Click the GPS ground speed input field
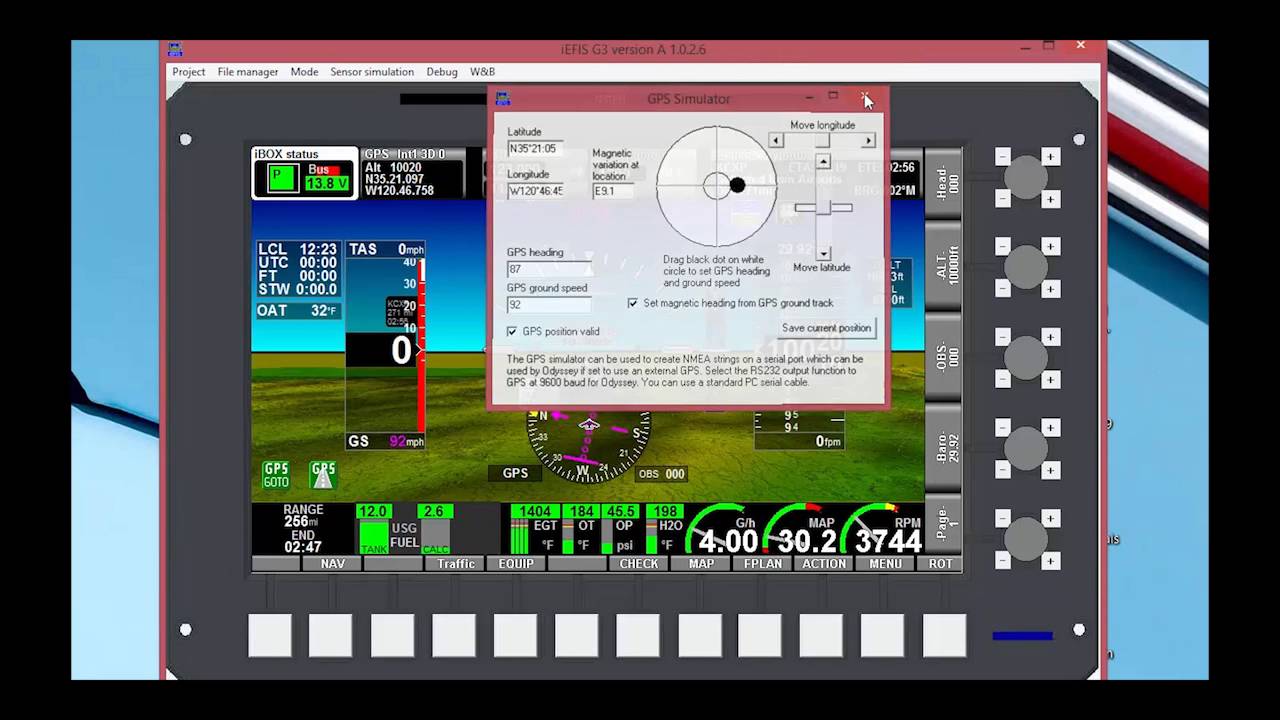 (x=549, y=305)
